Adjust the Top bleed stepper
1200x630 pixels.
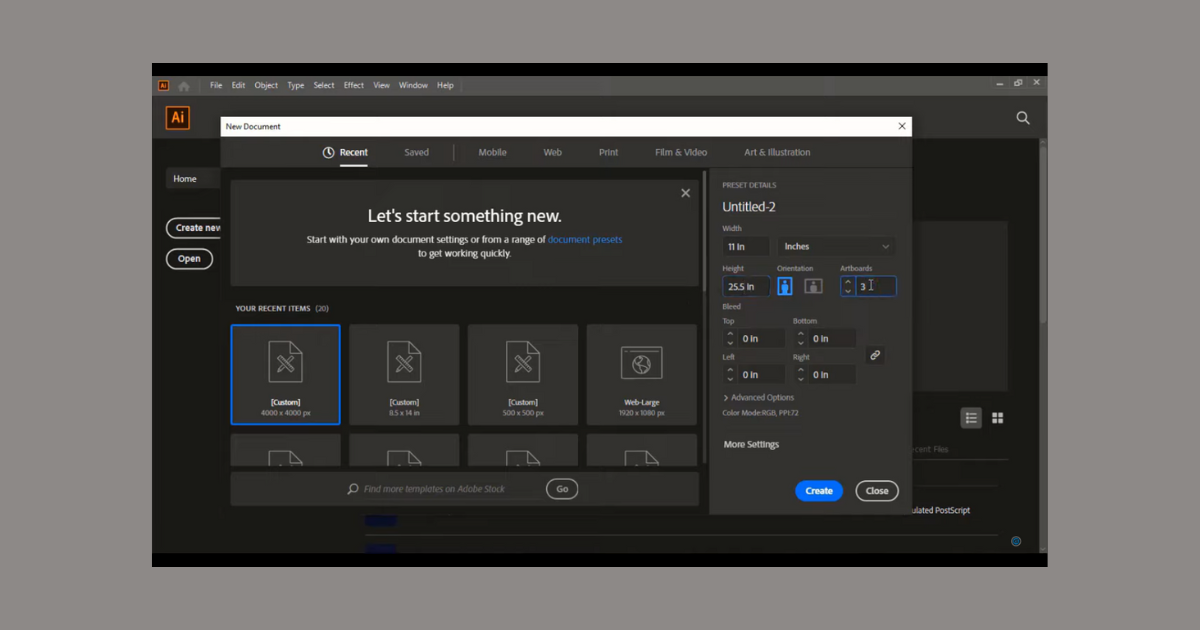pyautogui.click(x=730, y=339)
